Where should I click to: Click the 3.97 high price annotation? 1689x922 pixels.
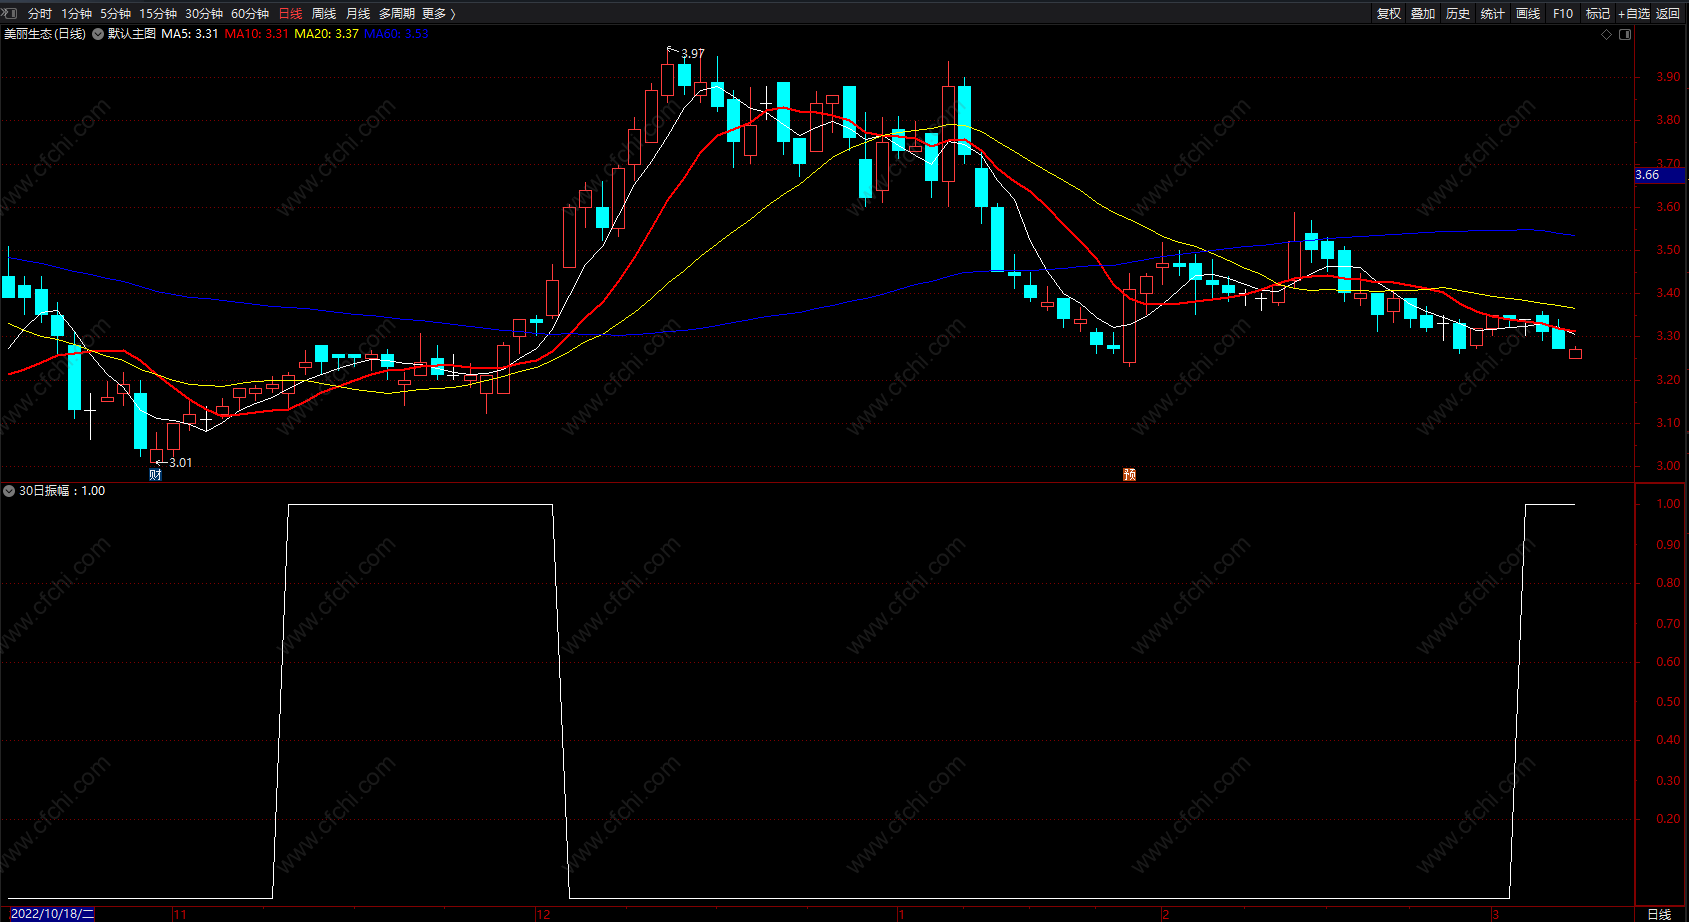click(693, 54)
